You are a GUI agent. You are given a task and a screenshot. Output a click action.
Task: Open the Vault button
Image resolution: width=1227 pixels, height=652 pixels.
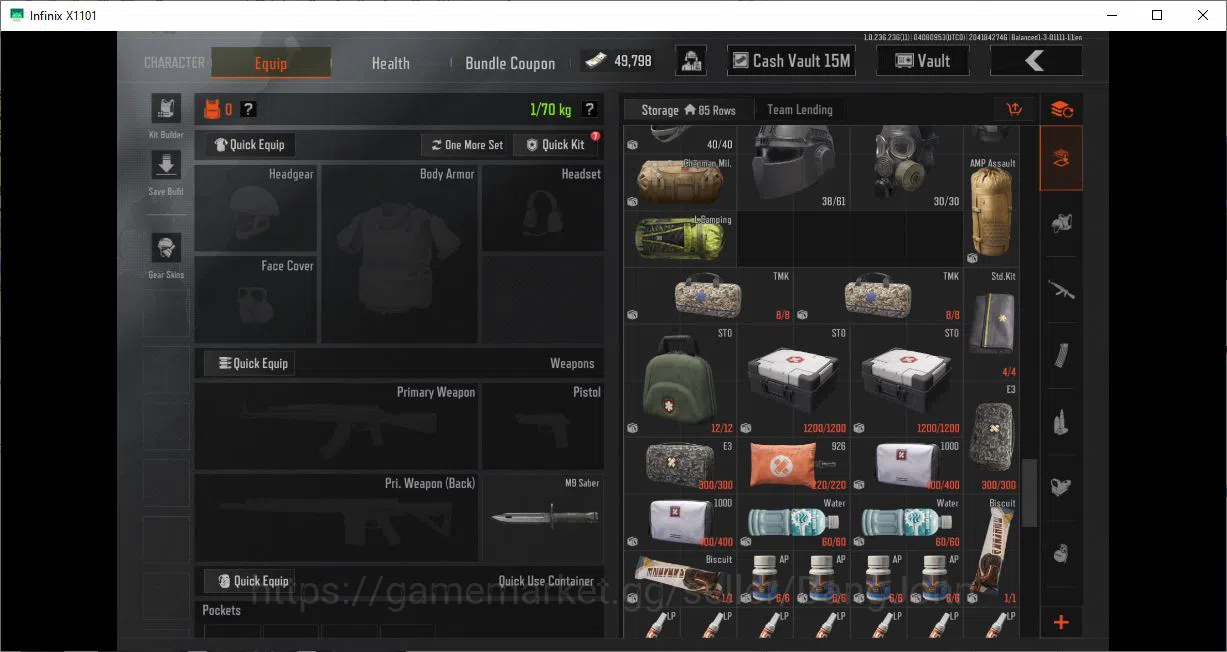click(x=923, y=61)
